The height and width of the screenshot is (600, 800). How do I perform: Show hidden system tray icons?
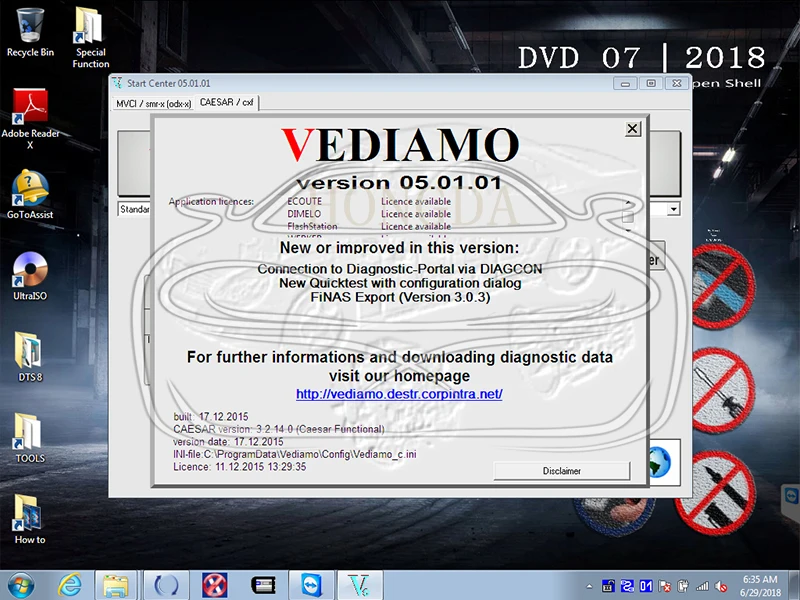[590, 587]
